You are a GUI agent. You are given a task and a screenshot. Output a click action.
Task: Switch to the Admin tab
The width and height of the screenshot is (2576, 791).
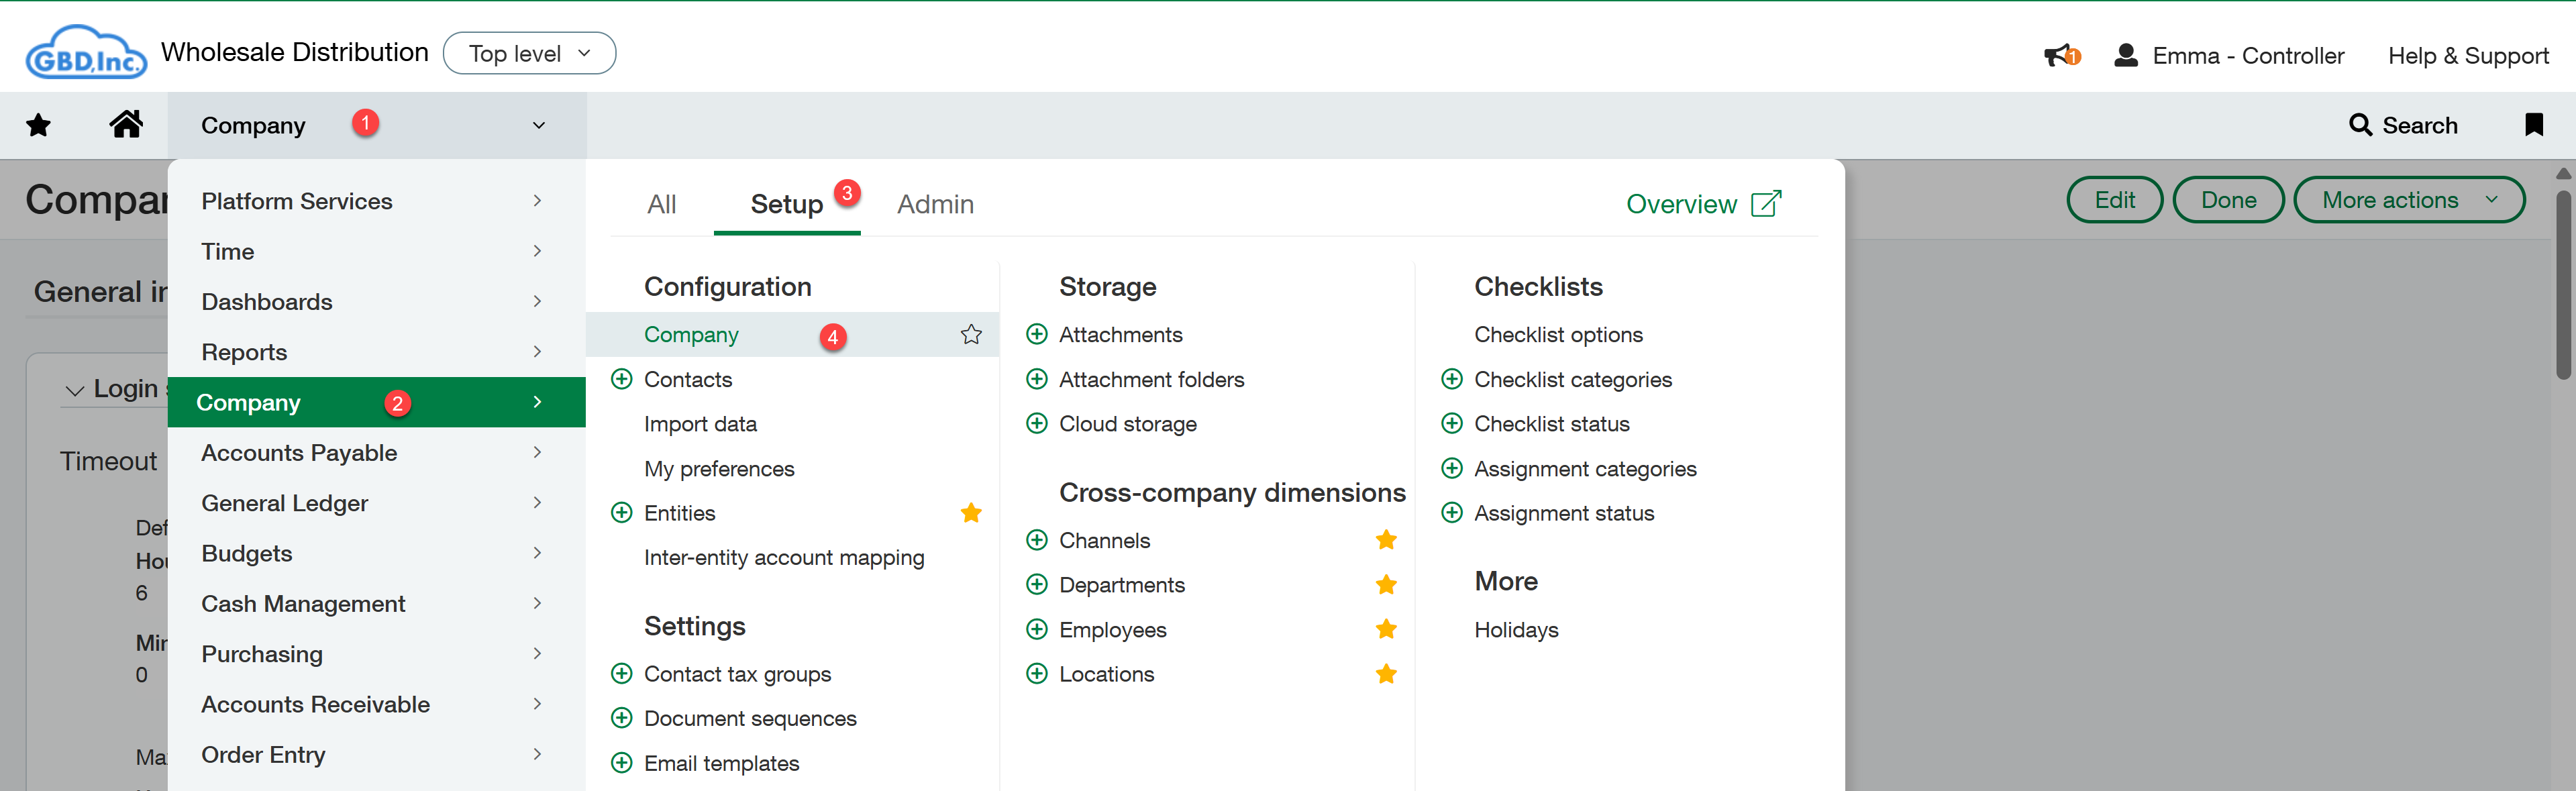[934, 204]
